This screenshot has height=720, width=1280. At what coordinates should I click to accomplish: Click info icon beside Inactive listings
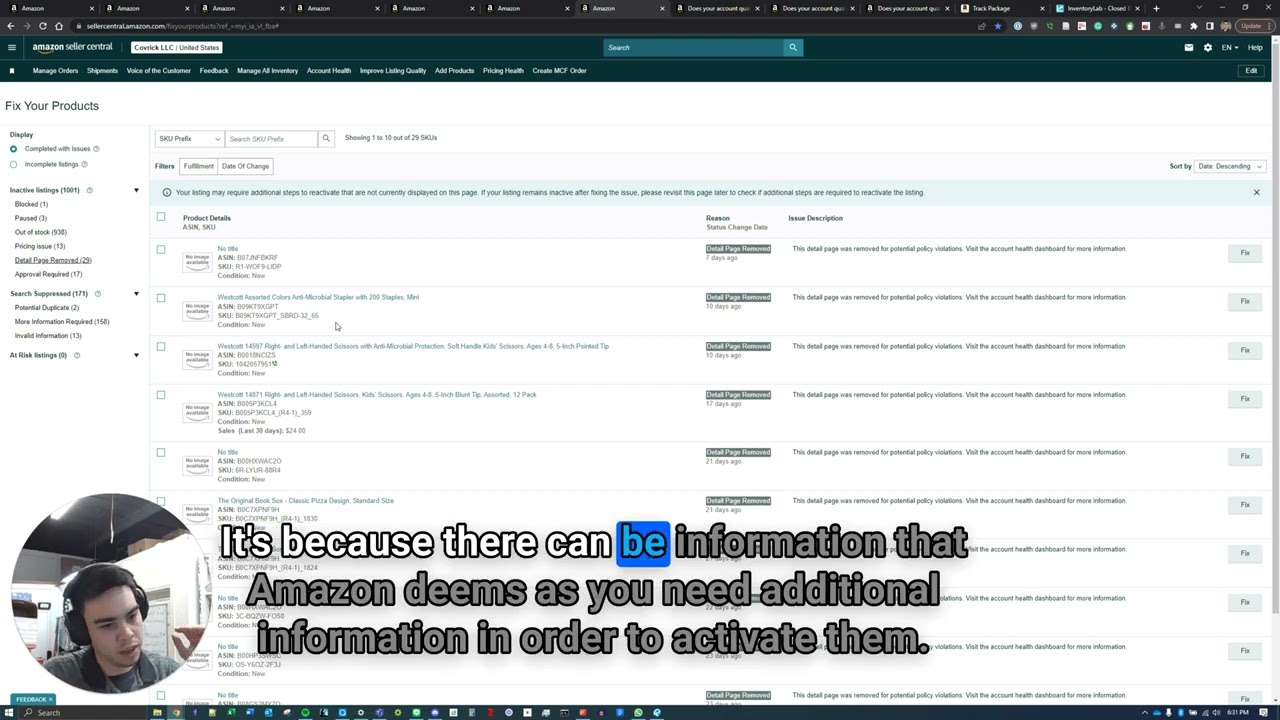tap(89, 190)
